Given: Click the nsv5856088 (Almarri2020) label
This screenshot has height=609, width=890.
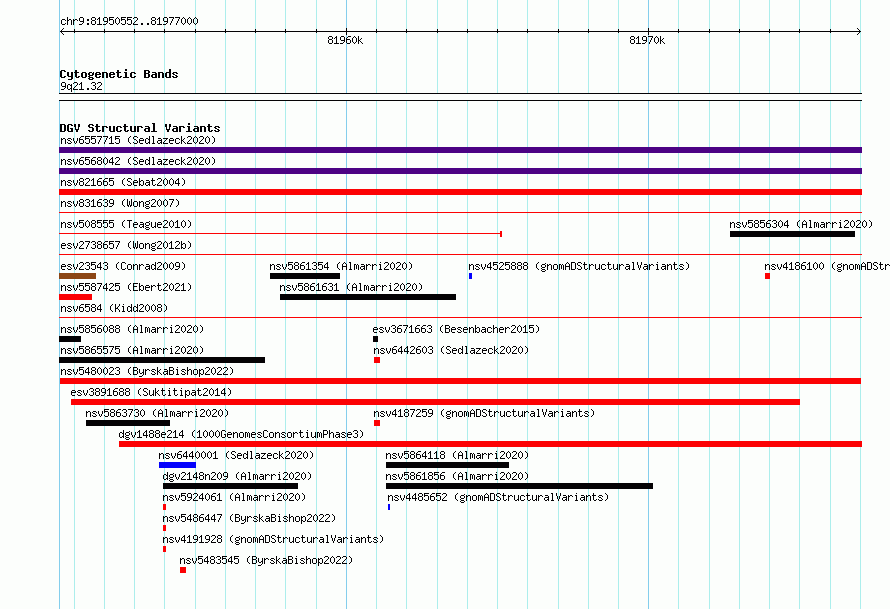Looking at the screenshot, I should [132, 329].
